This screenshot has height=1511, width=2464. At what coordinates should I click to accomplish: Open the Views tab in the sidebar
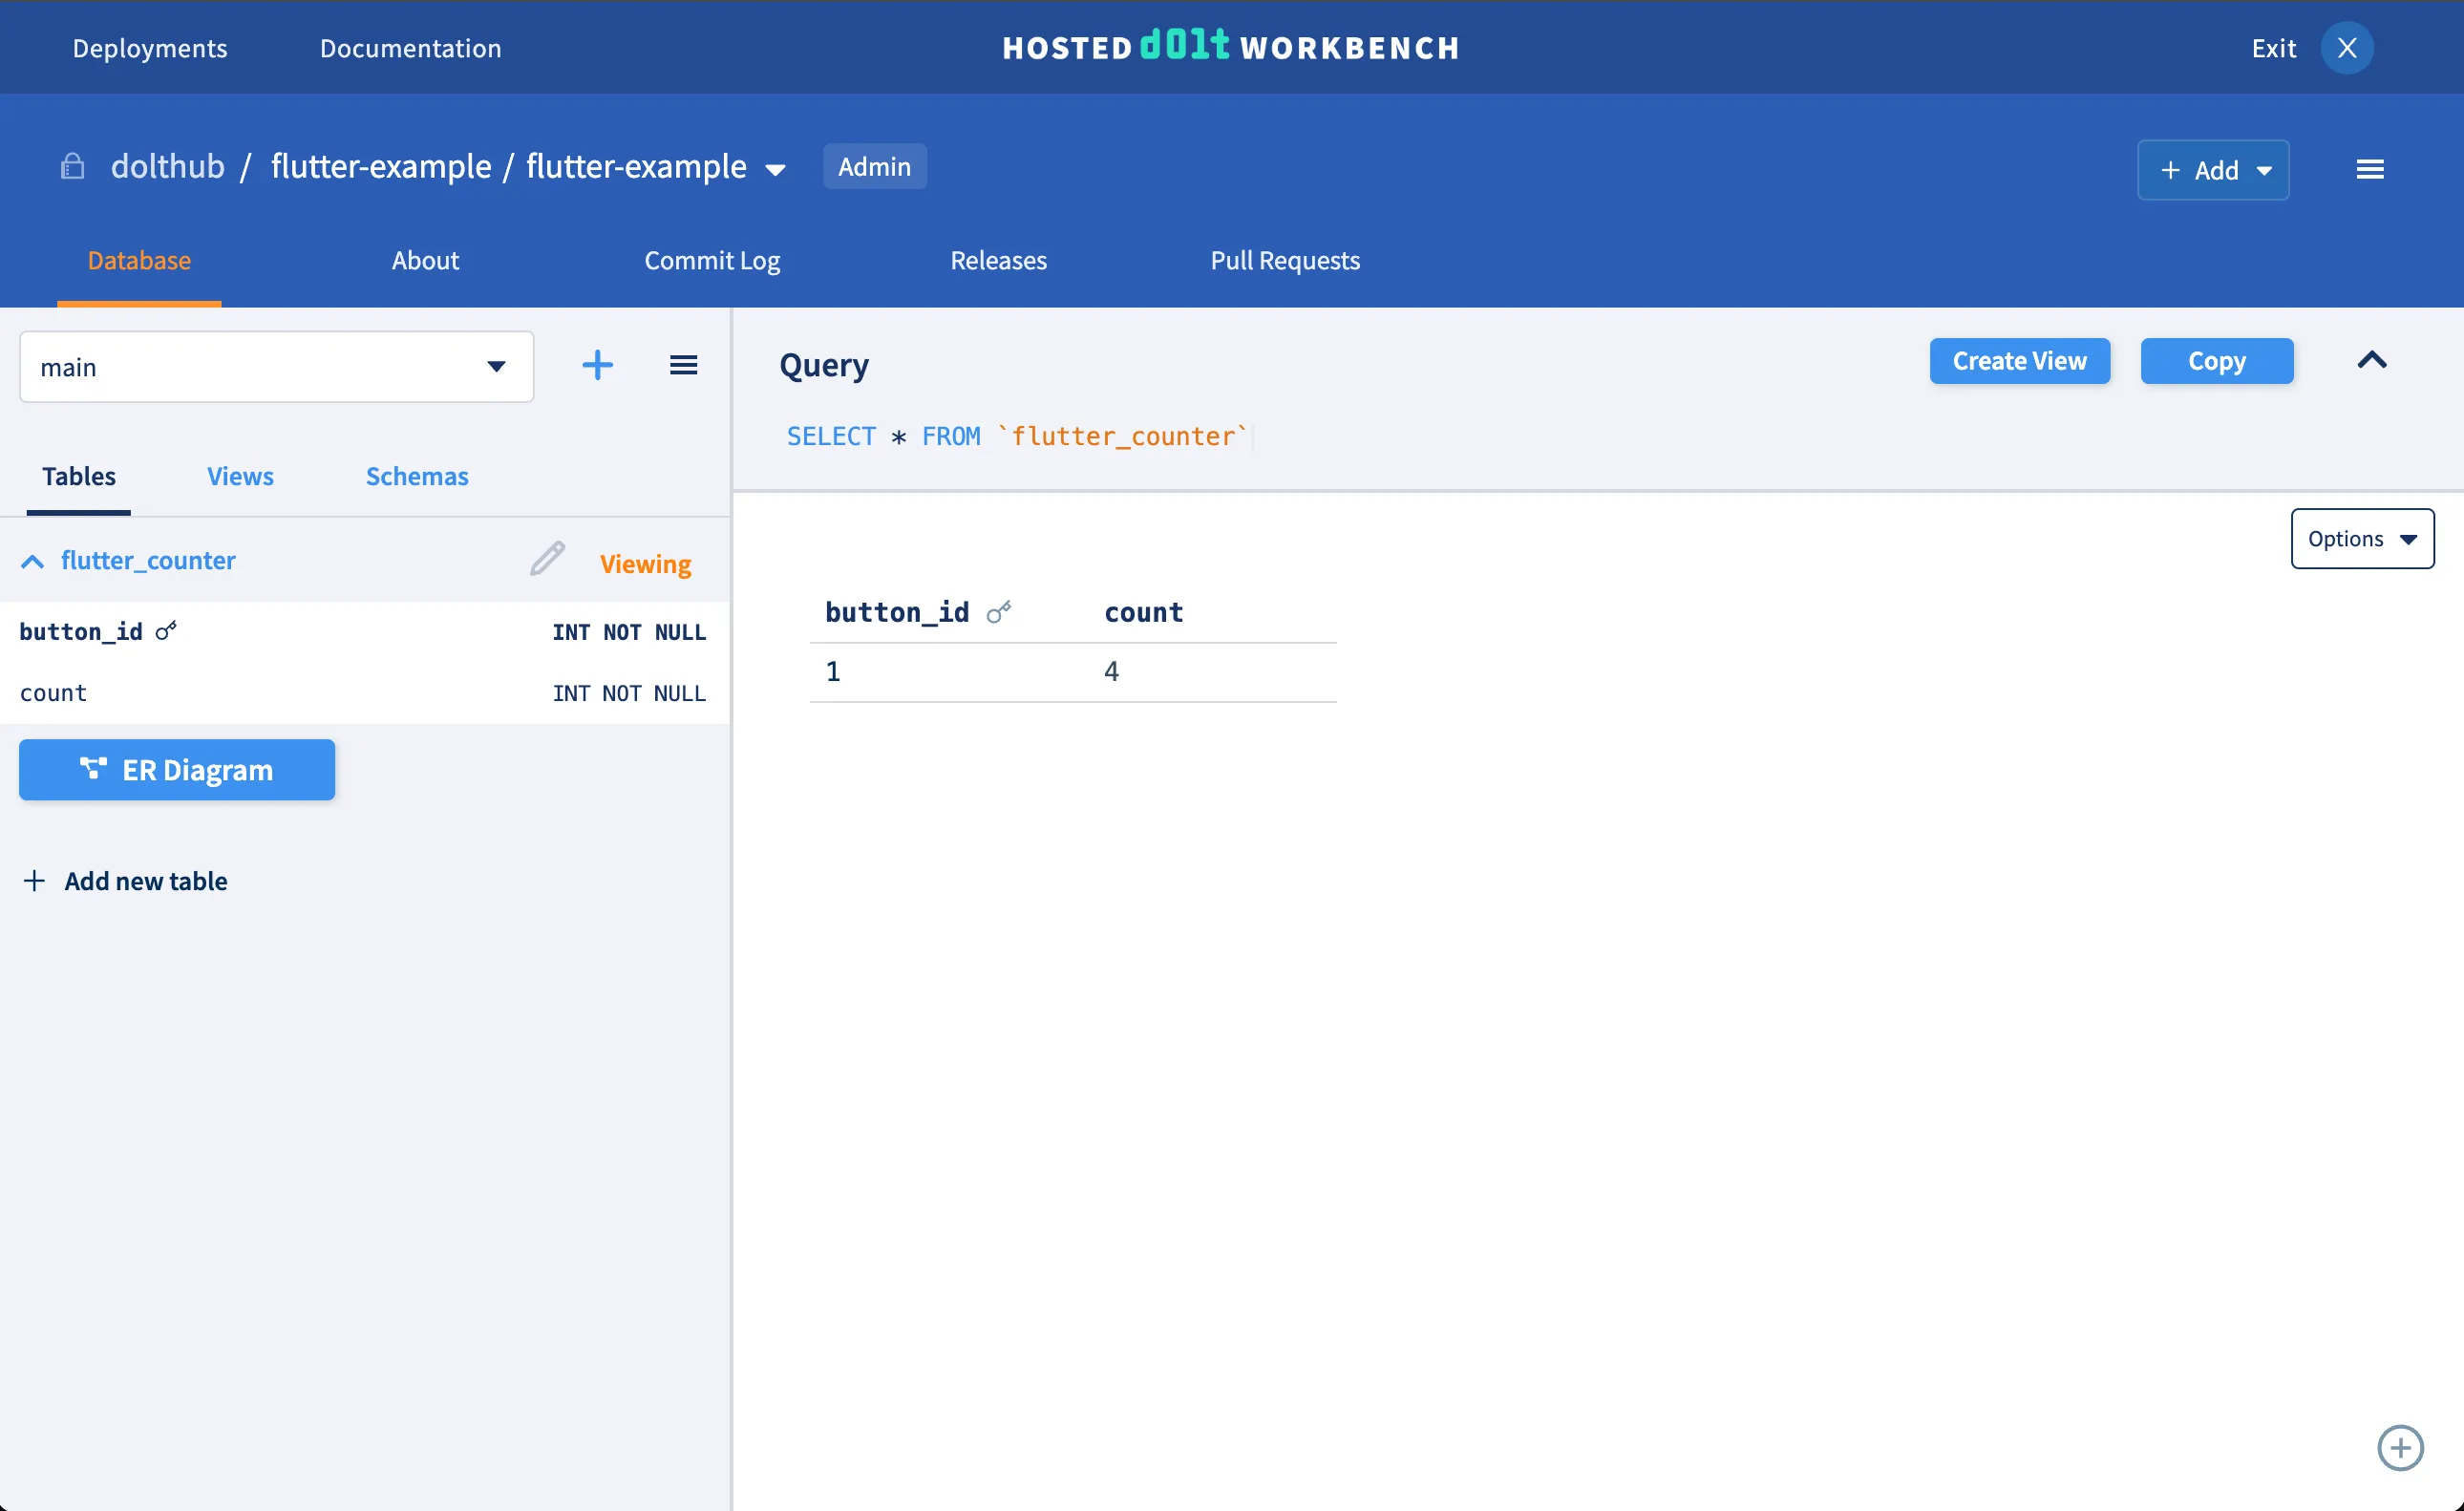tap(239, 476)
